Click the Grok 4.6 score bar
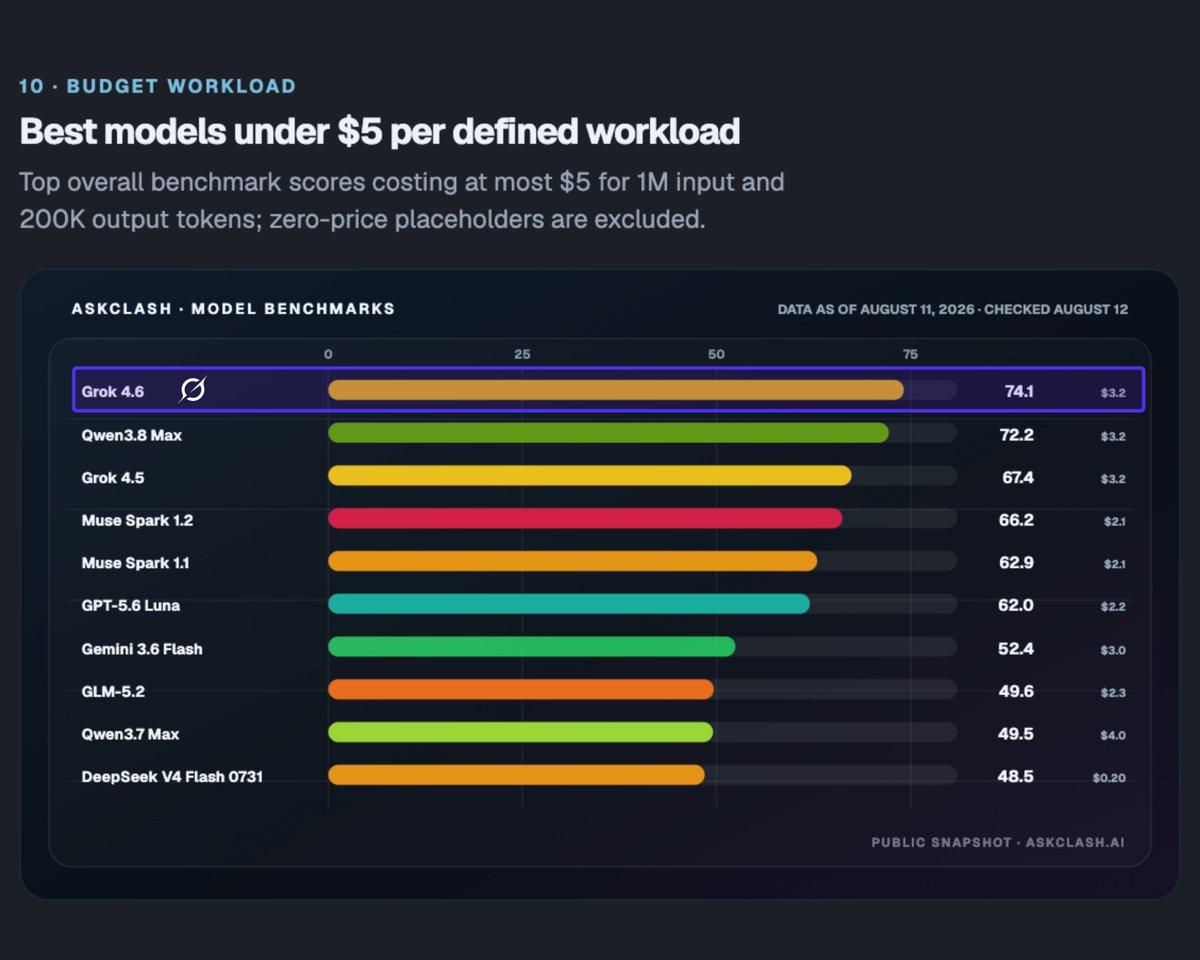1200x960 pixels. 616,390
